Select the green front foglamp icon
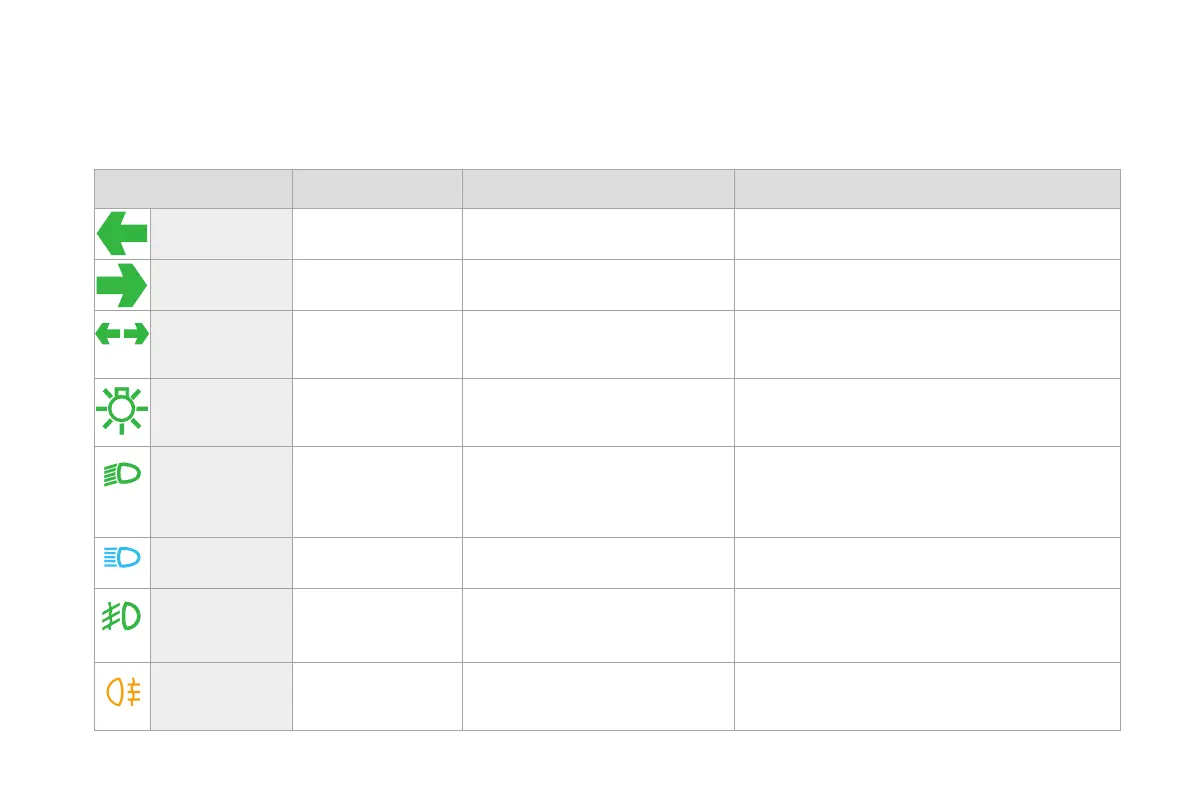1191x794 pixels. [122, 616]
